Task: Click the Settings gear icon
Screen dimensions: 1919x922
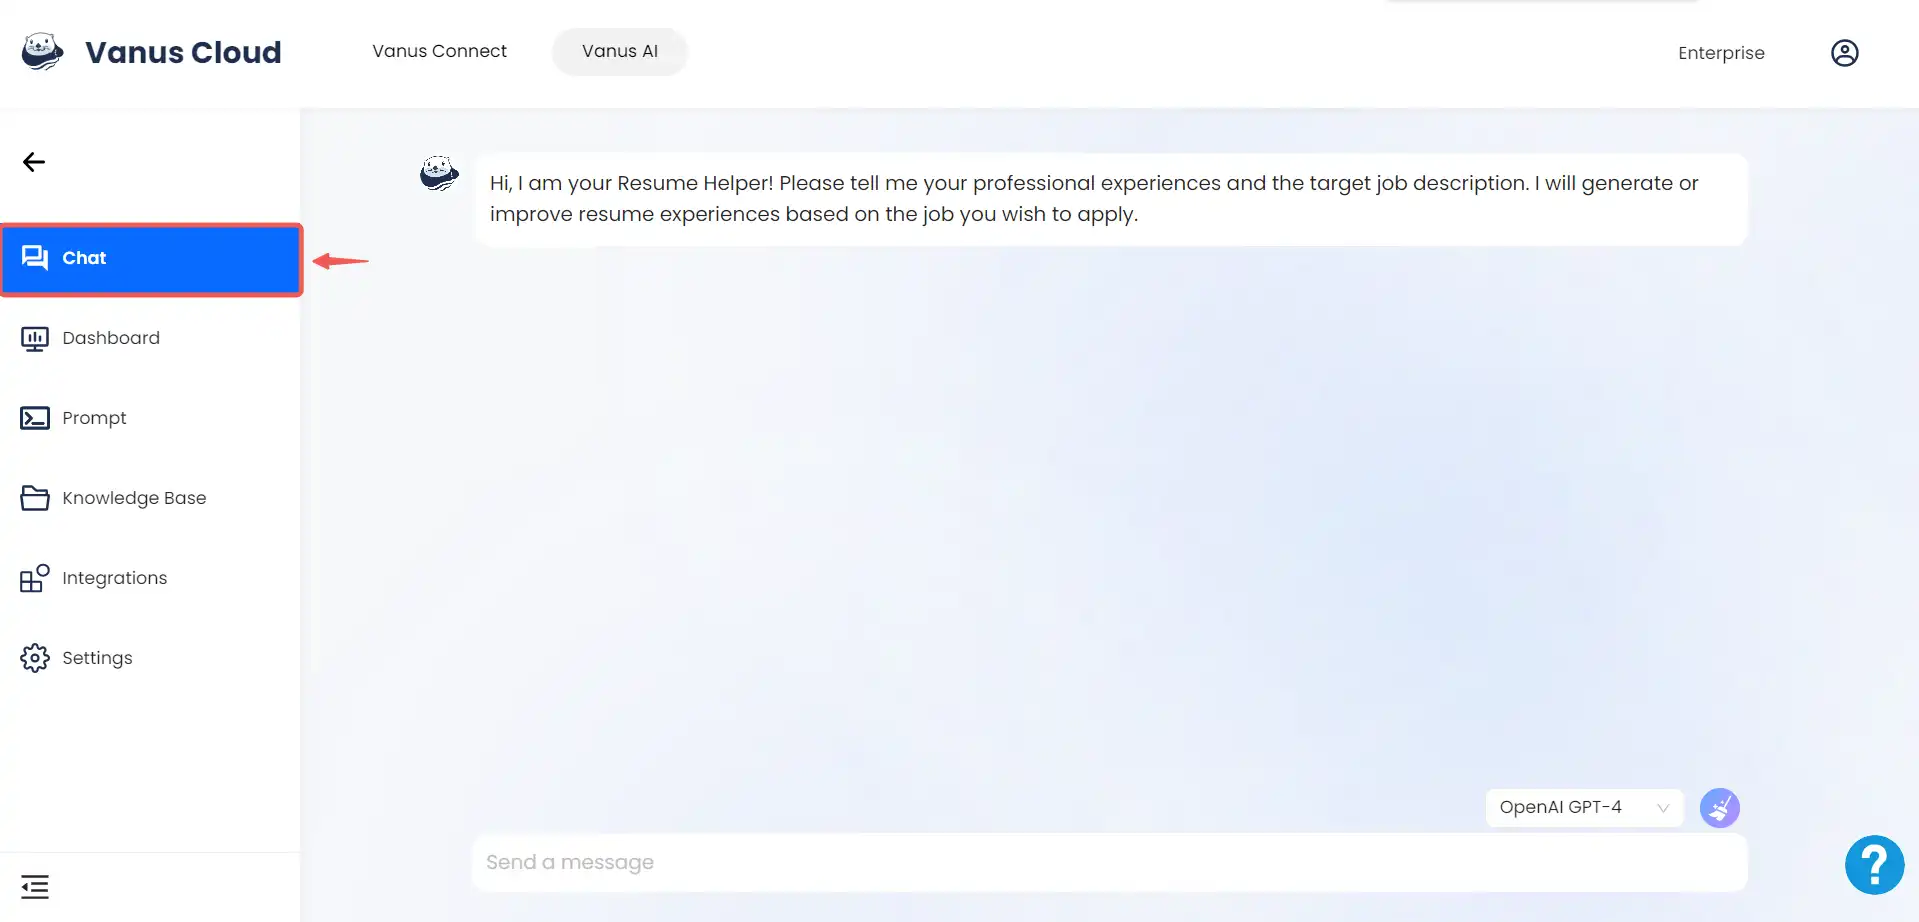Action: [35, 658]
